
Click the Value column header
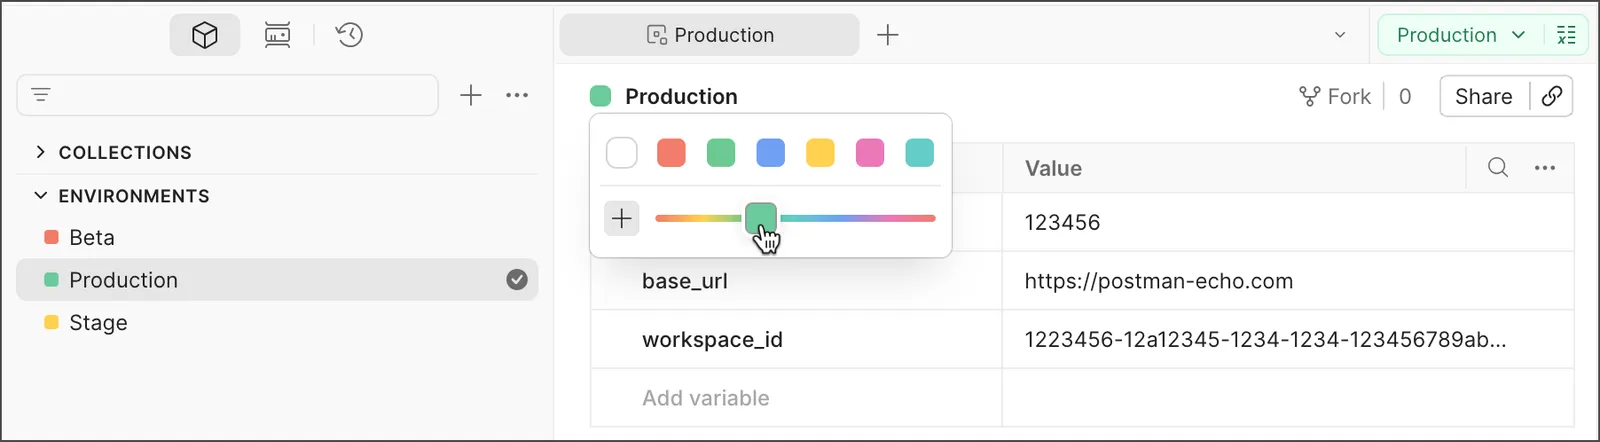point(1053,168)
